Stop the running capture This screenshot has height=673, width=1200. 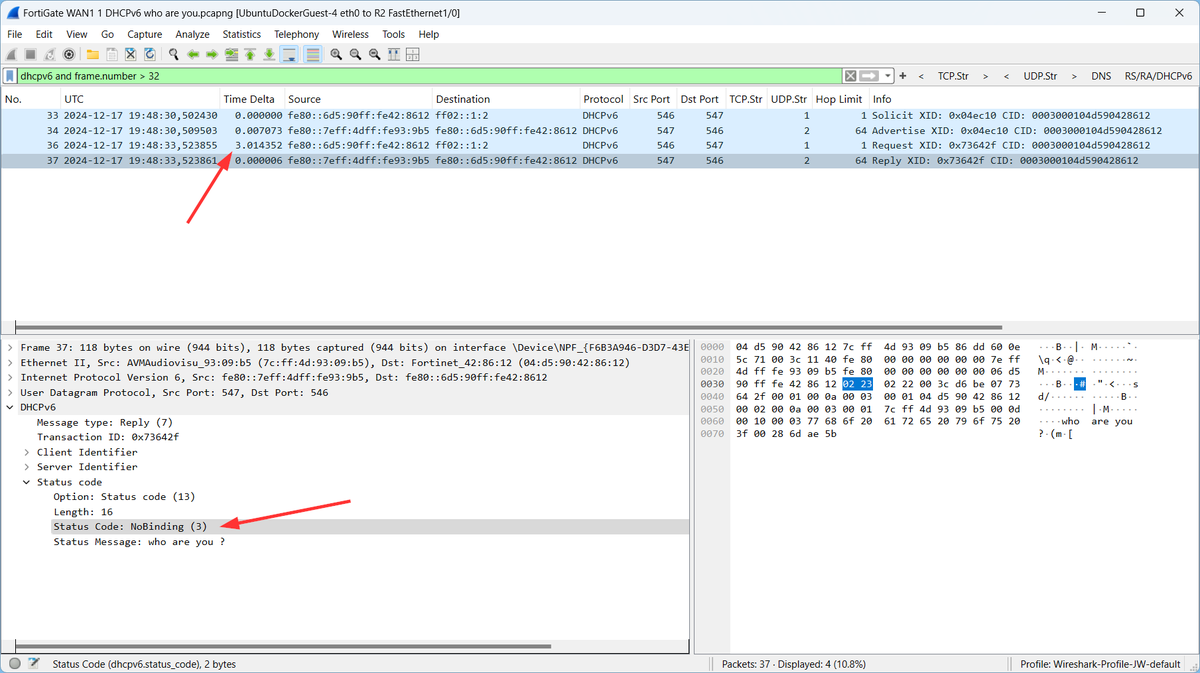30,54
